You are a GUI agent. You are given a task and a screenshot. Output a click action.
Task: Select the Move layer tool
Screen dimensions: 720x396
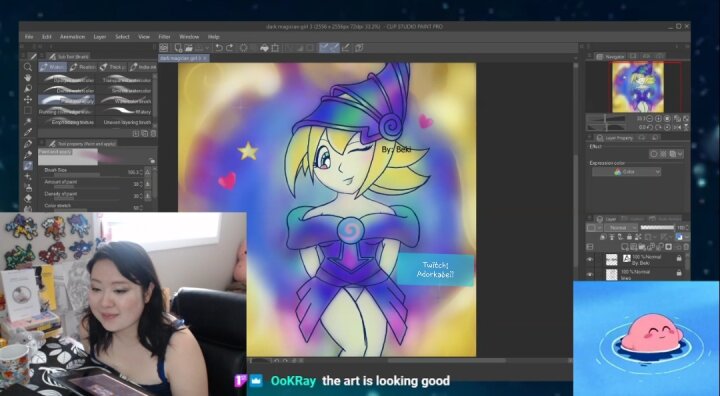[x=28, y=99]
